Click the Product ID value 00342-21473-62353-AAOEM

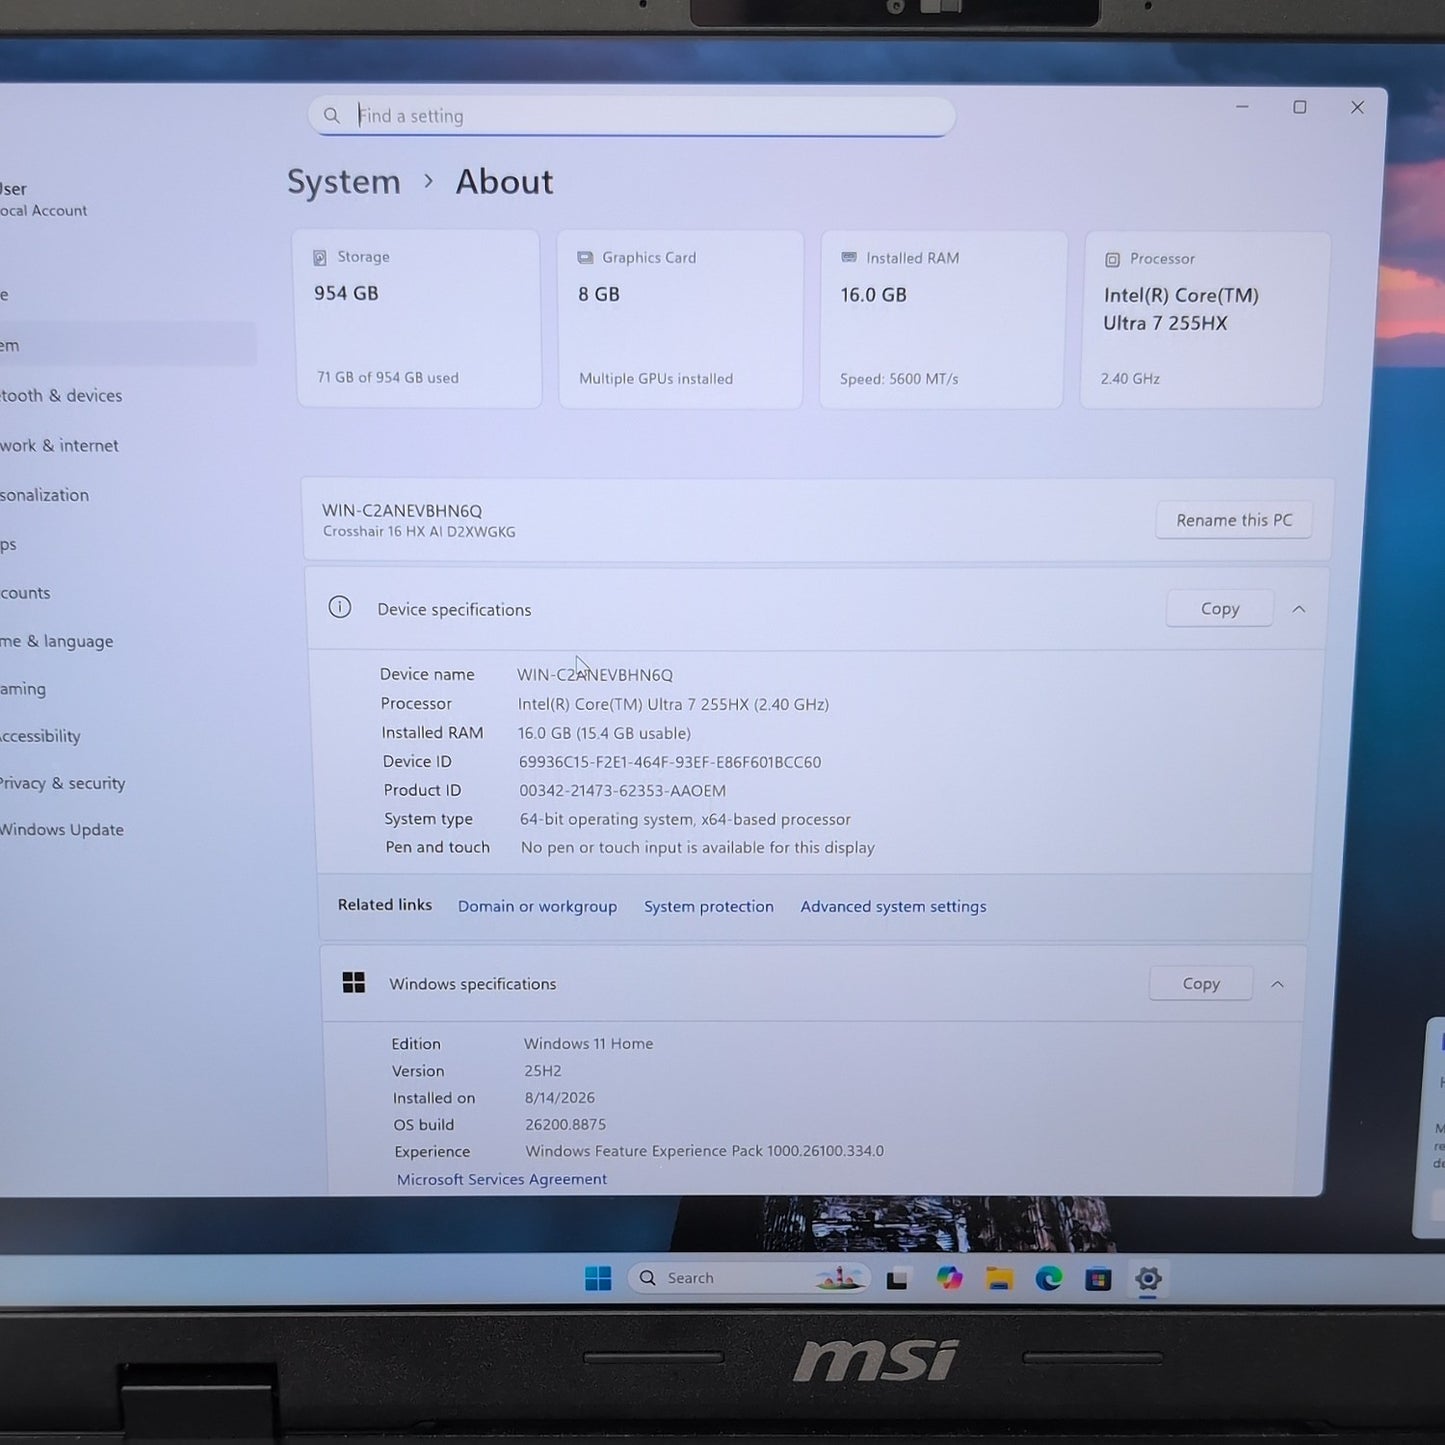622,791
